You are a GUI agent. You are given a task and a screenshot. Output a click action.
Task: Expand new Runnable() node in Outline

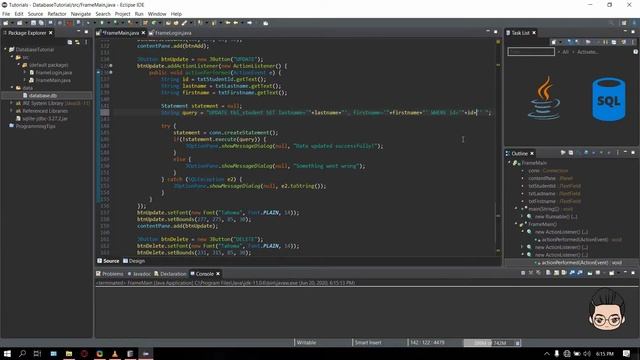point(522,217)
